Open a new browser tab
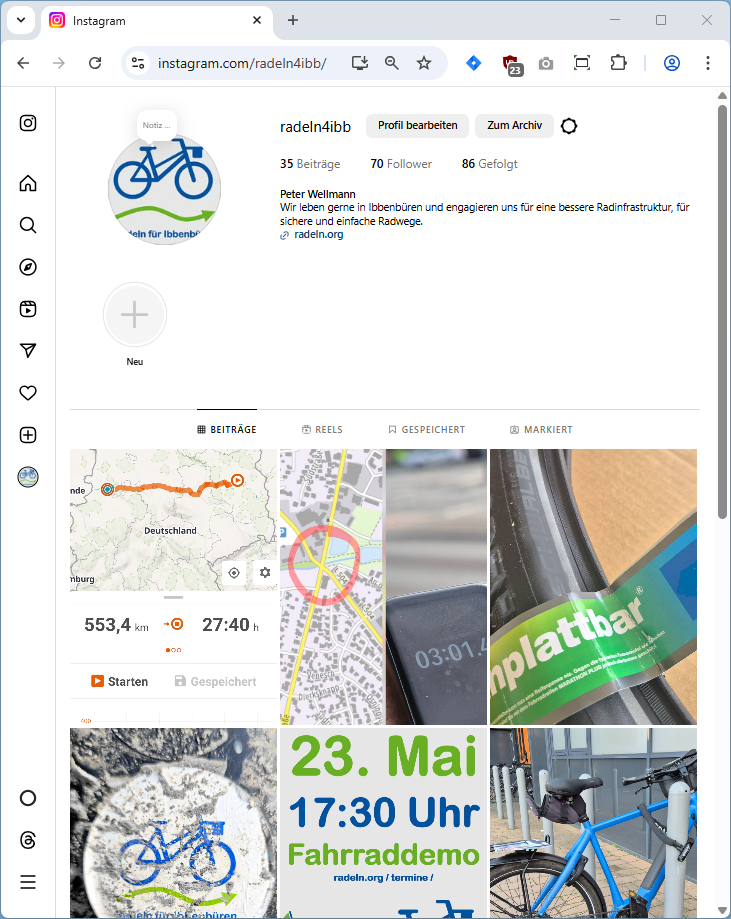The width and height of the screenshot is (731, 919). [x=293, y=21]
